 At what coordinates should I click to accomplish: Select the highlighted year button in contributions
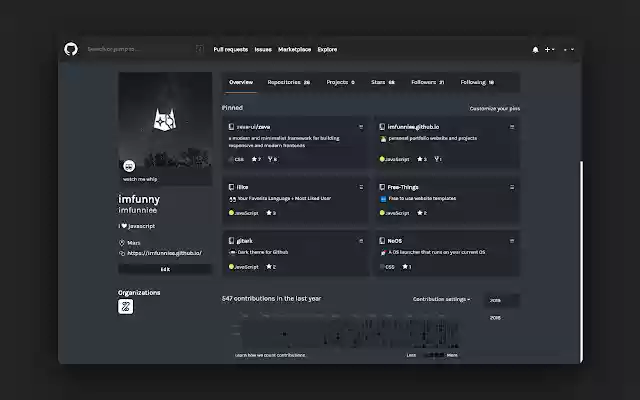pyautogui.click(x=502, y=300)
